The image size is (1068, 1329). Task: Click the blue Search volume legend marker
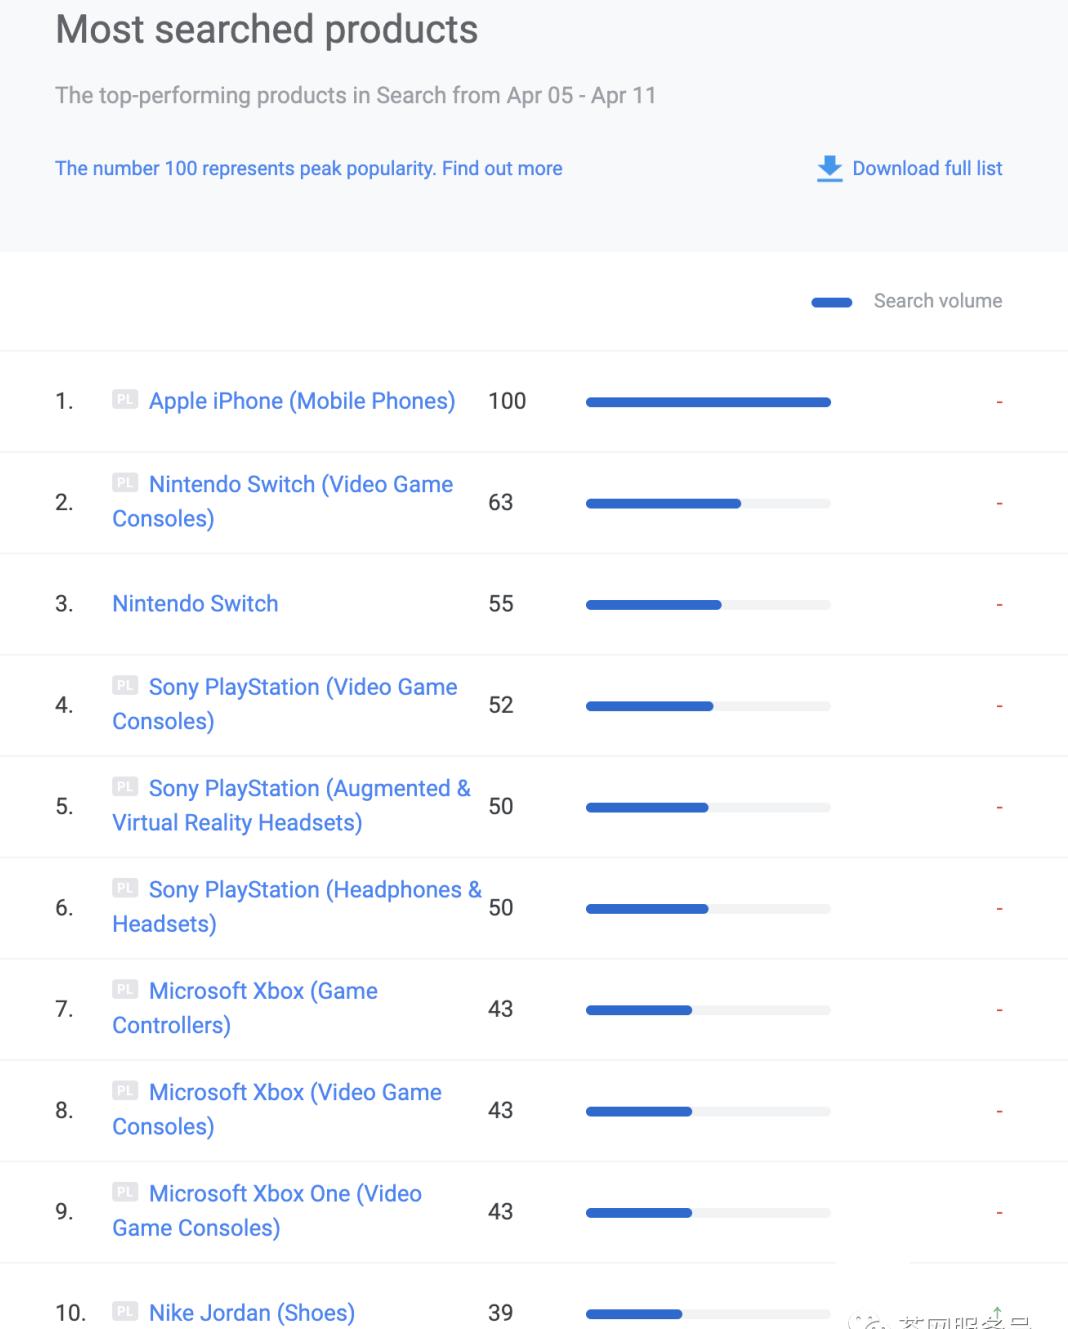[831, 302]
